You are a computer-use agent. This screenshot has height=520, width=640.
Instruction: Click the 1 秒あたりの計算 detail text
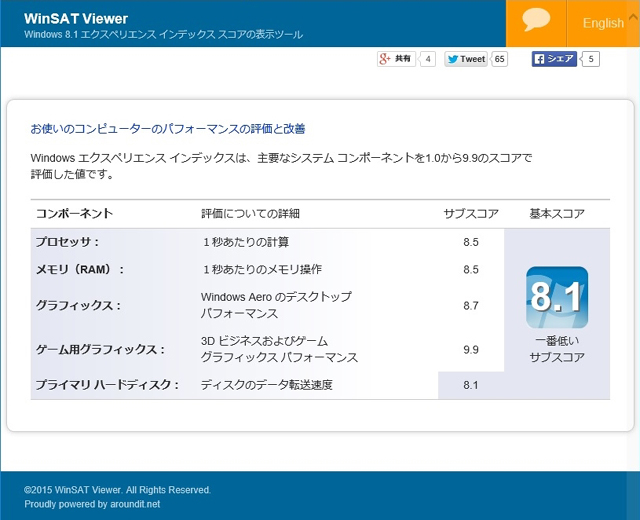(246, 242)
